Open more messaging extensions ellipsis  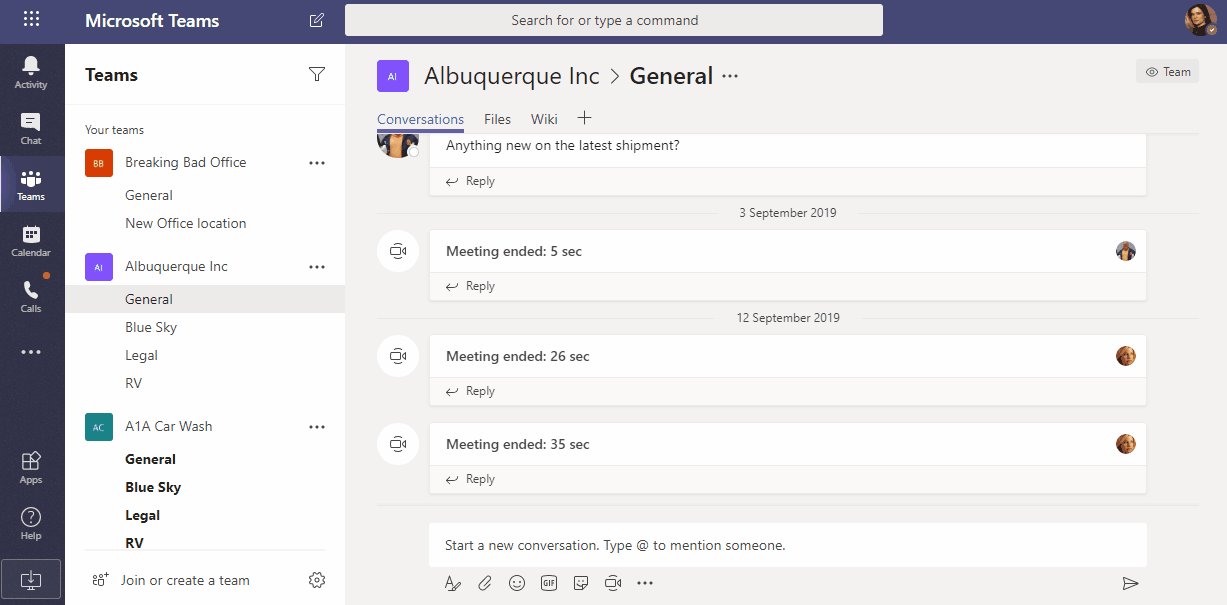tap(645, 583)
